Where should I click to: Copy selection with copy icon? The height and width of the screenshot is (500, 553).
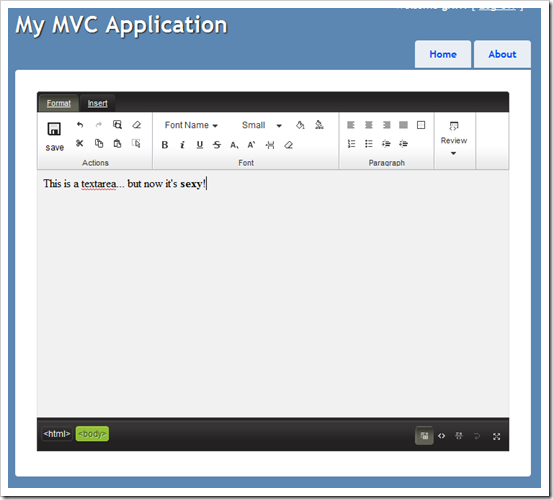(x=99, y=144)
